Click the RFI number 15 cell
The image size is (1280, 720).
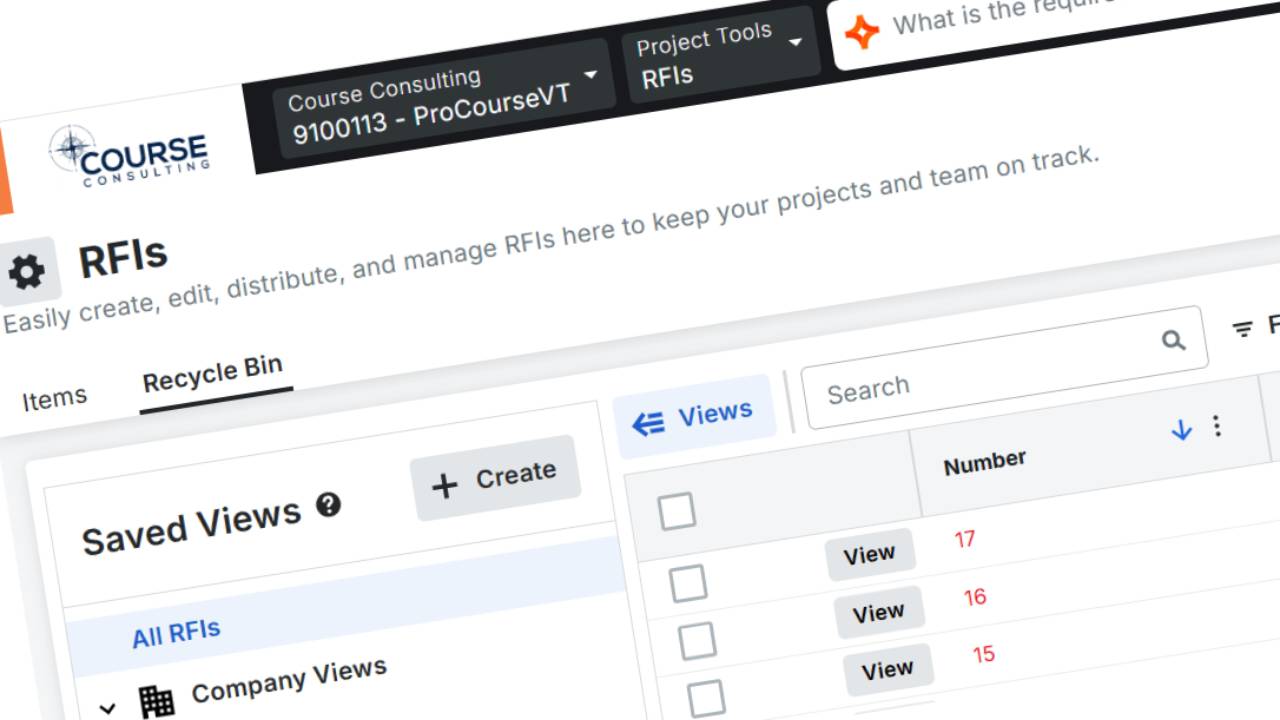click(983, 654)
